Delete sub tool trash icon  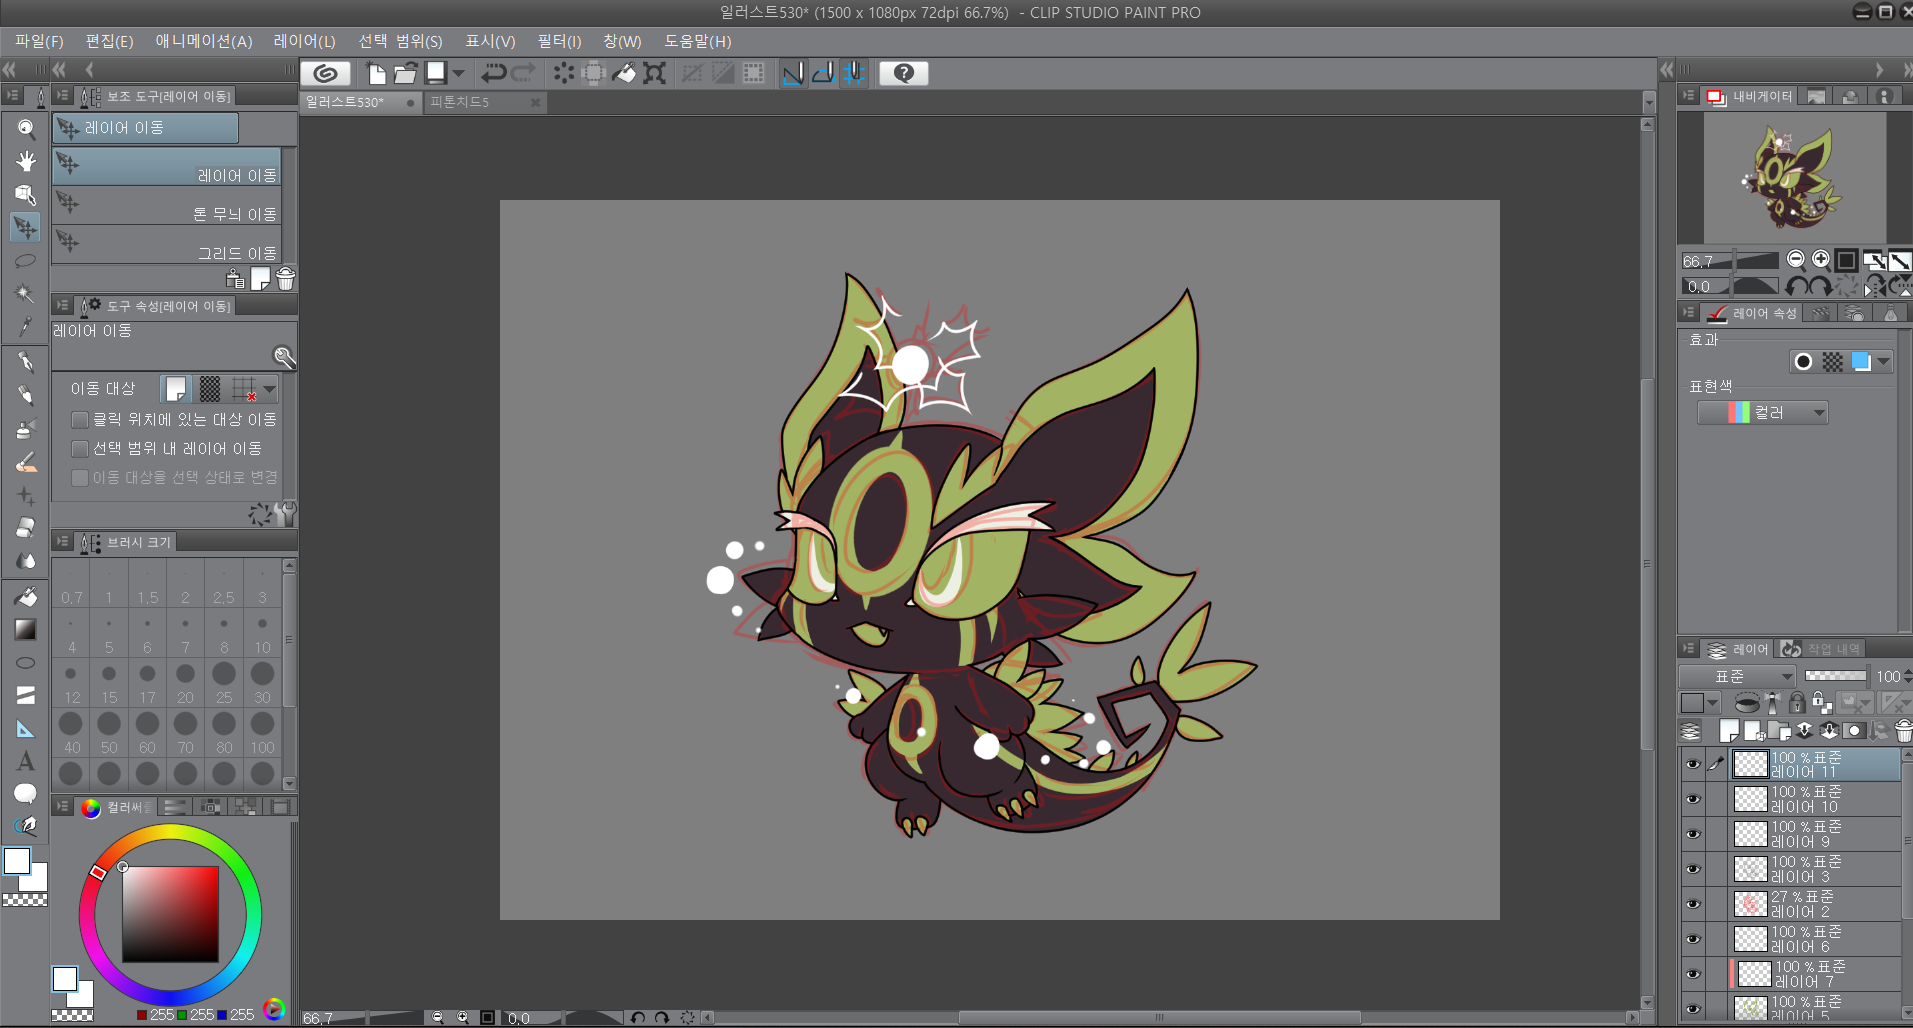click(286, 279)
